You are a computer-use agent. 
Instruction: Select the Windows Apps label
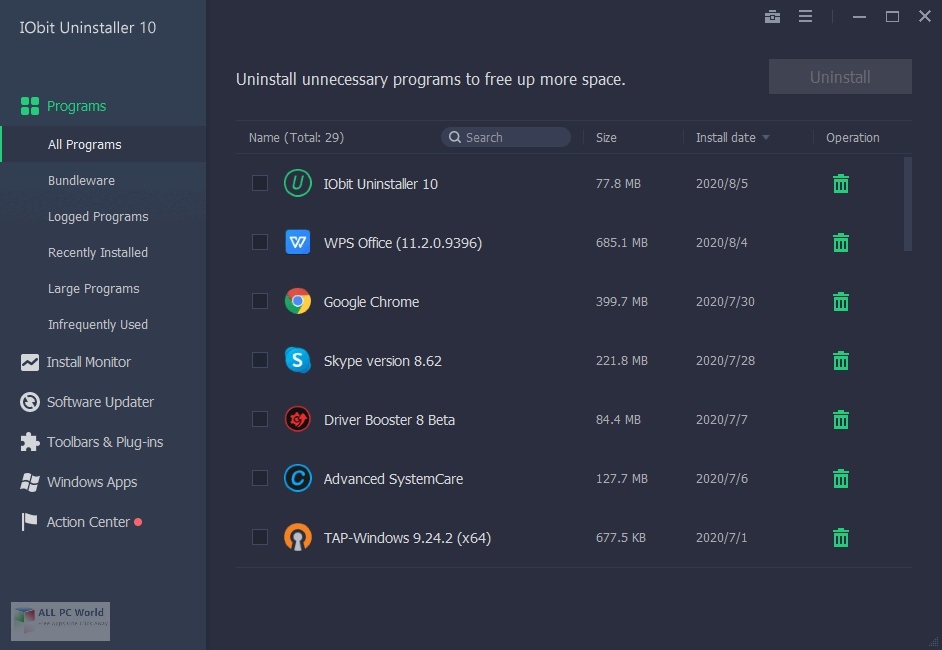[92, 482]
